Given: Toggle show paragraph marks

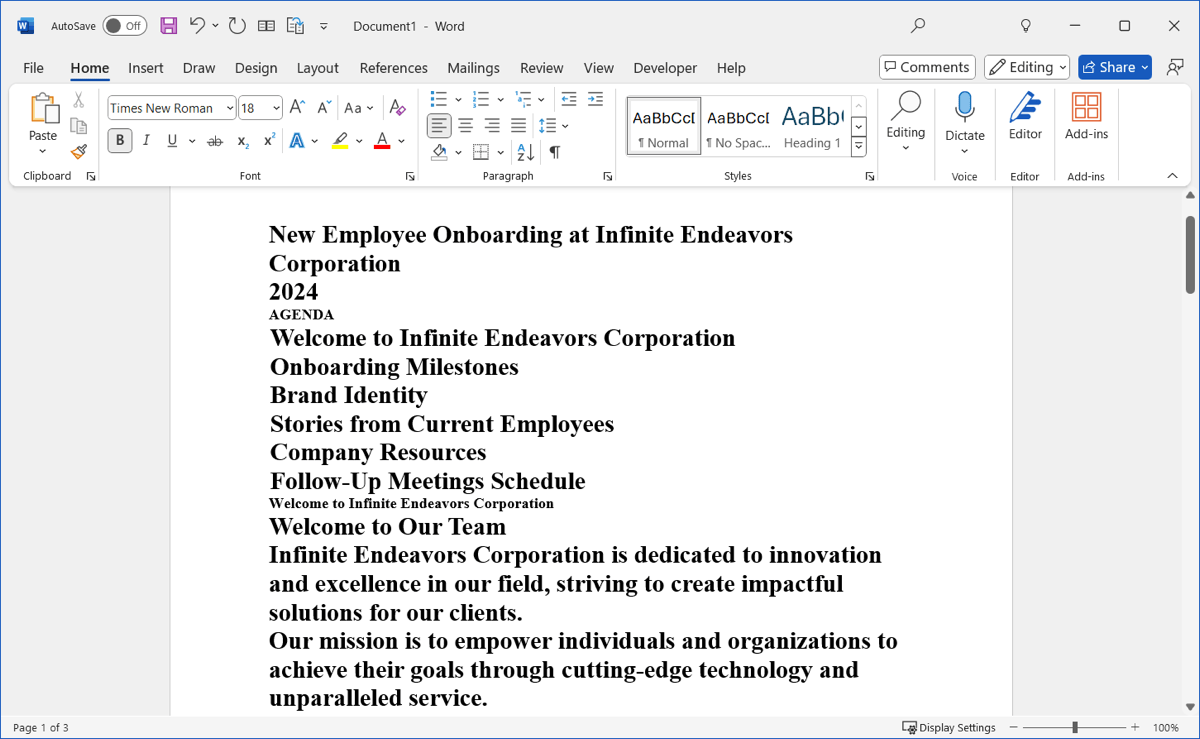Looking at the screenshot, I should click(554, 152).
